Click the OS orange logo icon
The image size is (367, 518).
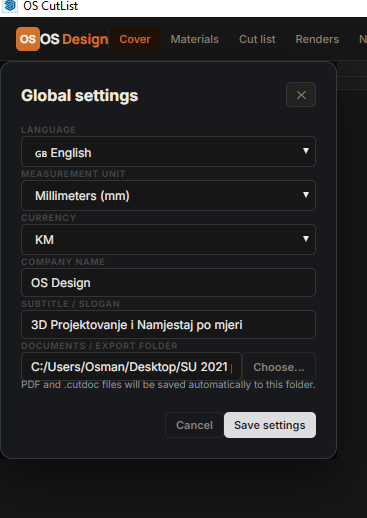pyautogui.click(x=28, y=39)
